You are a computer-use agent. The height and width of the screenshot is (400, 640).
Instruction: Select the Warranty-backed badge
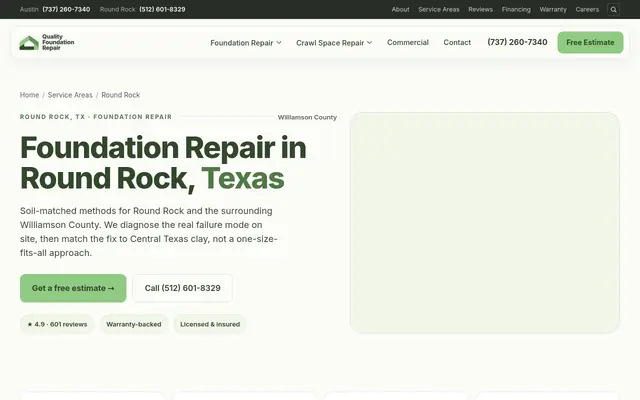pyautogui.click(x=134, y=324)
